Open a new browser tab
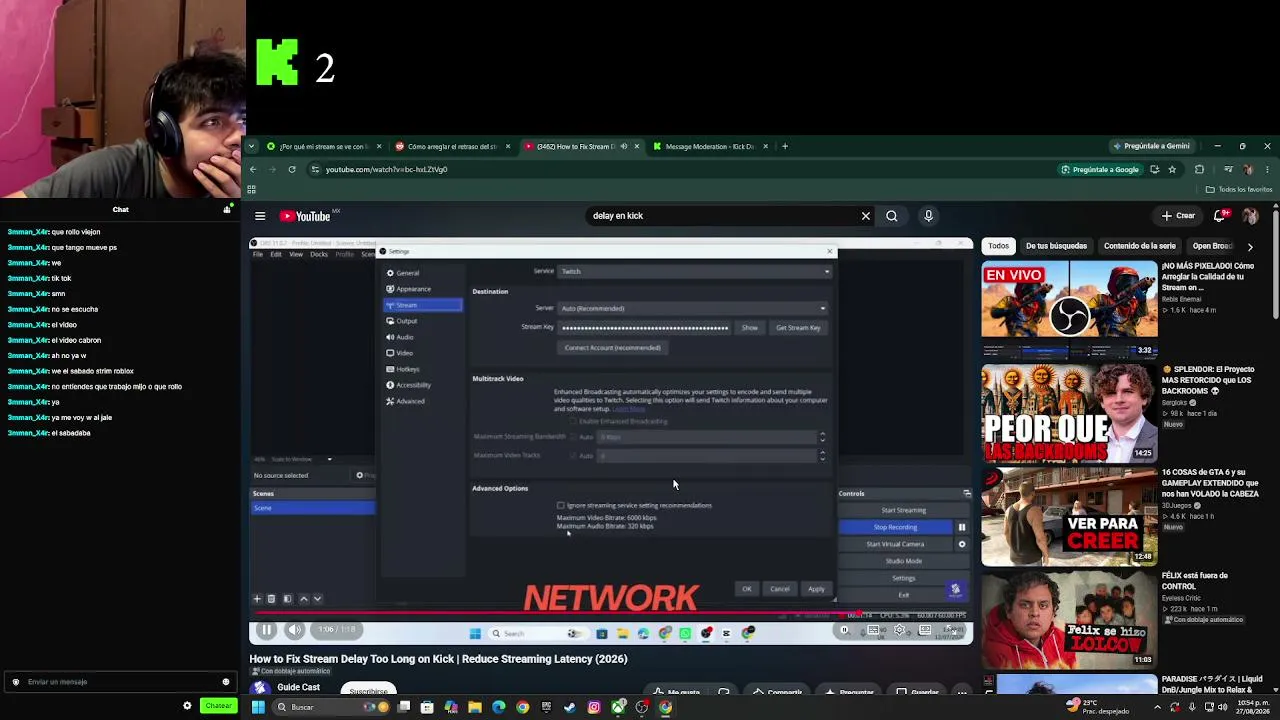1280x720 pixels. (785, 147)
